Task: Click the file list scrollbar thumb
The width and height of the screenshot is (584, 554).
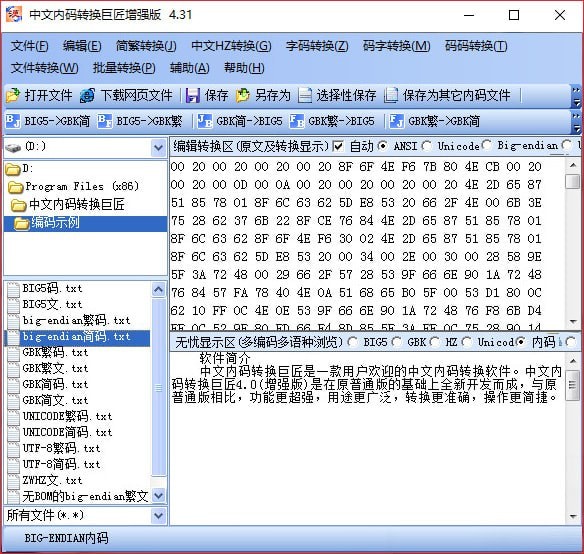Action: tap(159, 387)
